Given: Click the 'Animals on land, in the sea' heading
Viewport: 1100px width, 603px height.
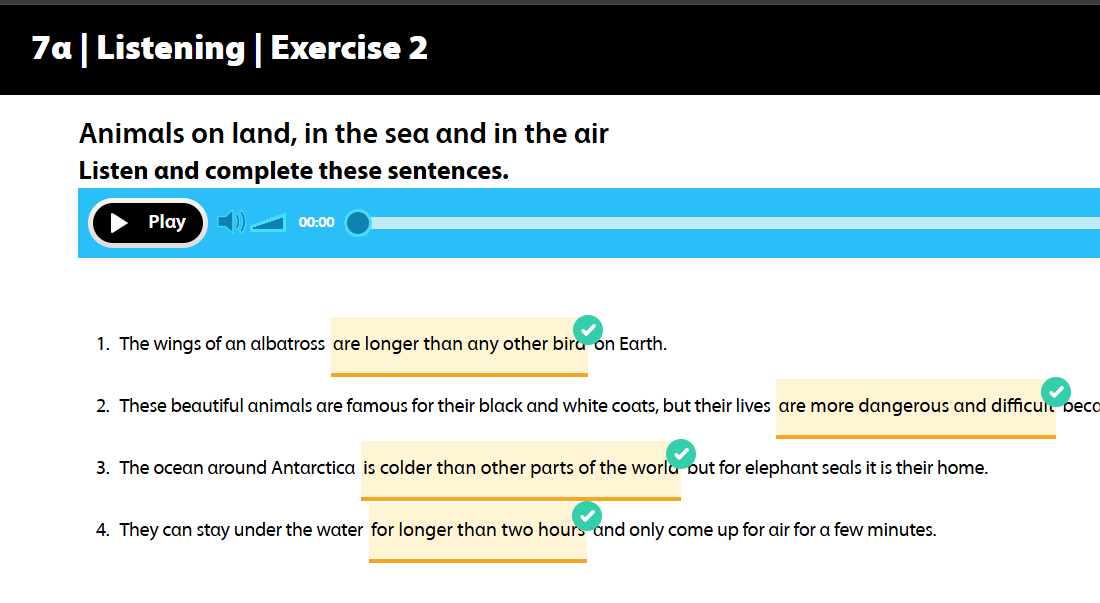Looking at the screenshot, I should 343,133.
